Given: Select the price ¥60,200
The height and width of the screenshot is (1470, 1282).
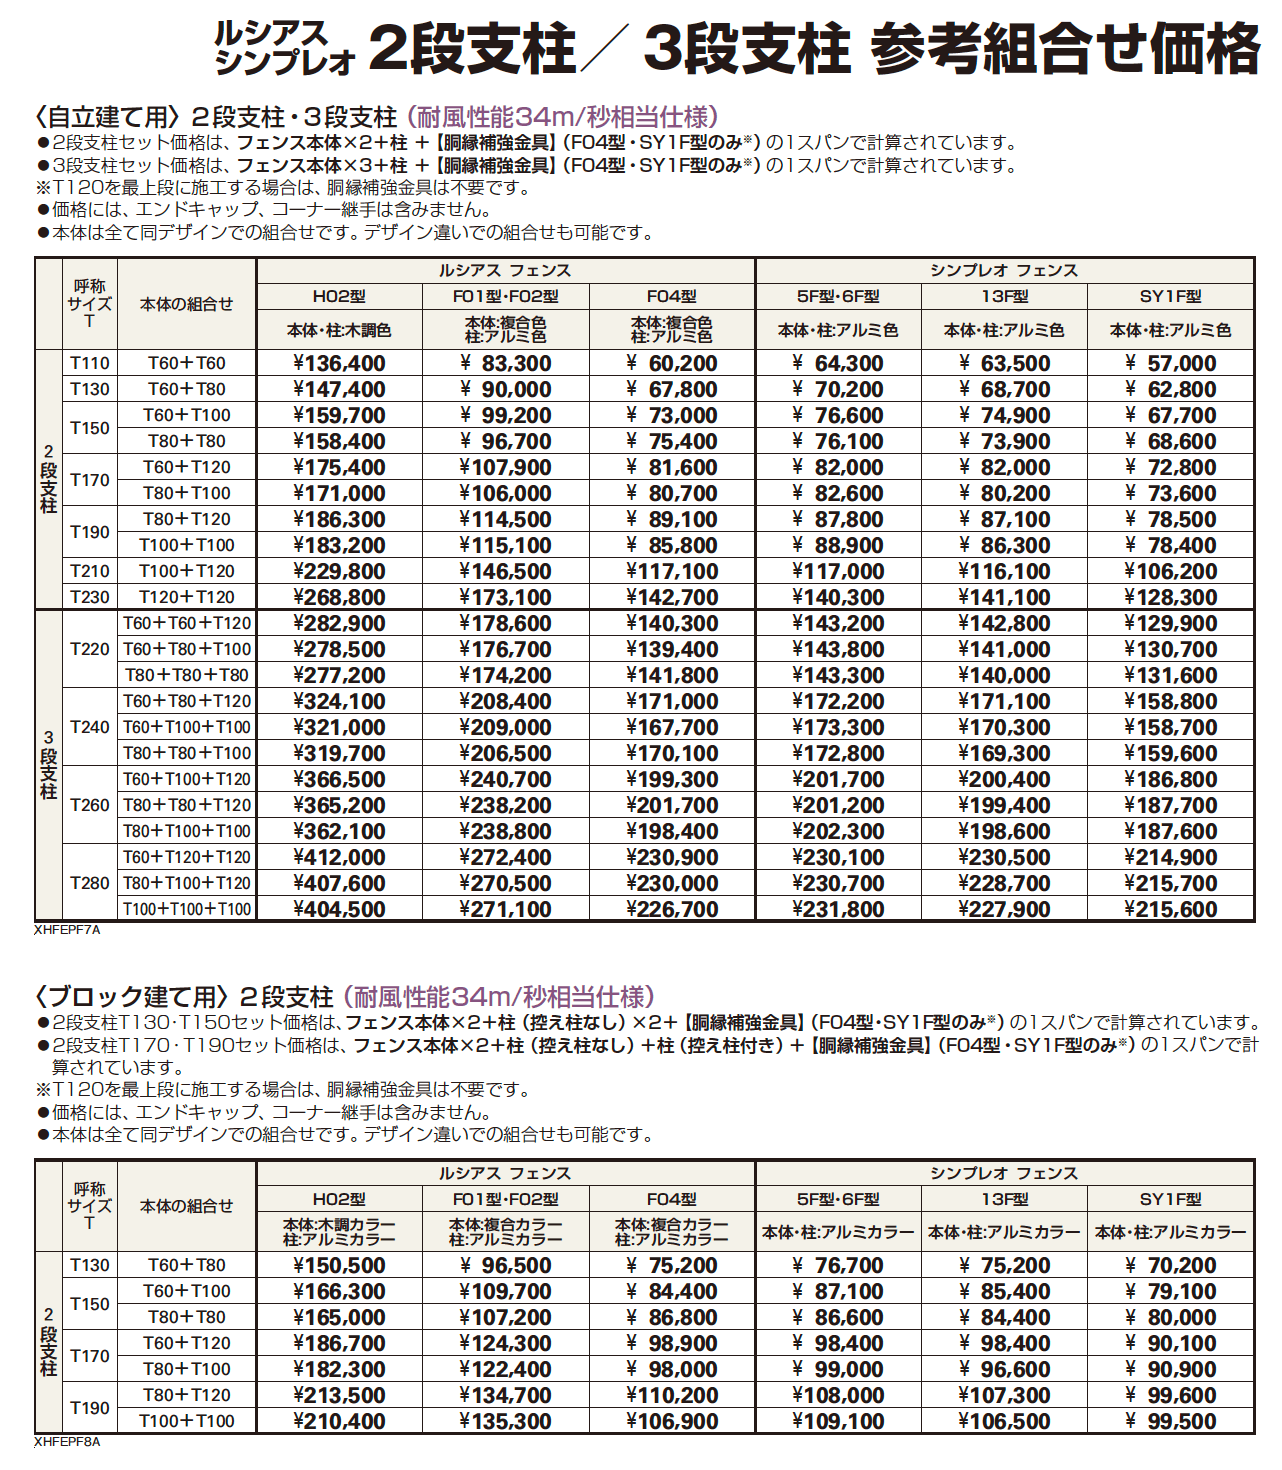Looking at the screenshot, I should tap(671, 363).
